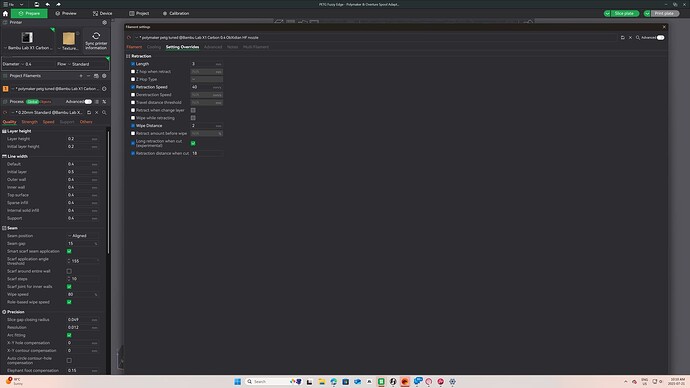The image size is (690, 388).
Task: Add a filament with the plus icon
Action: (x=81, y=76)
